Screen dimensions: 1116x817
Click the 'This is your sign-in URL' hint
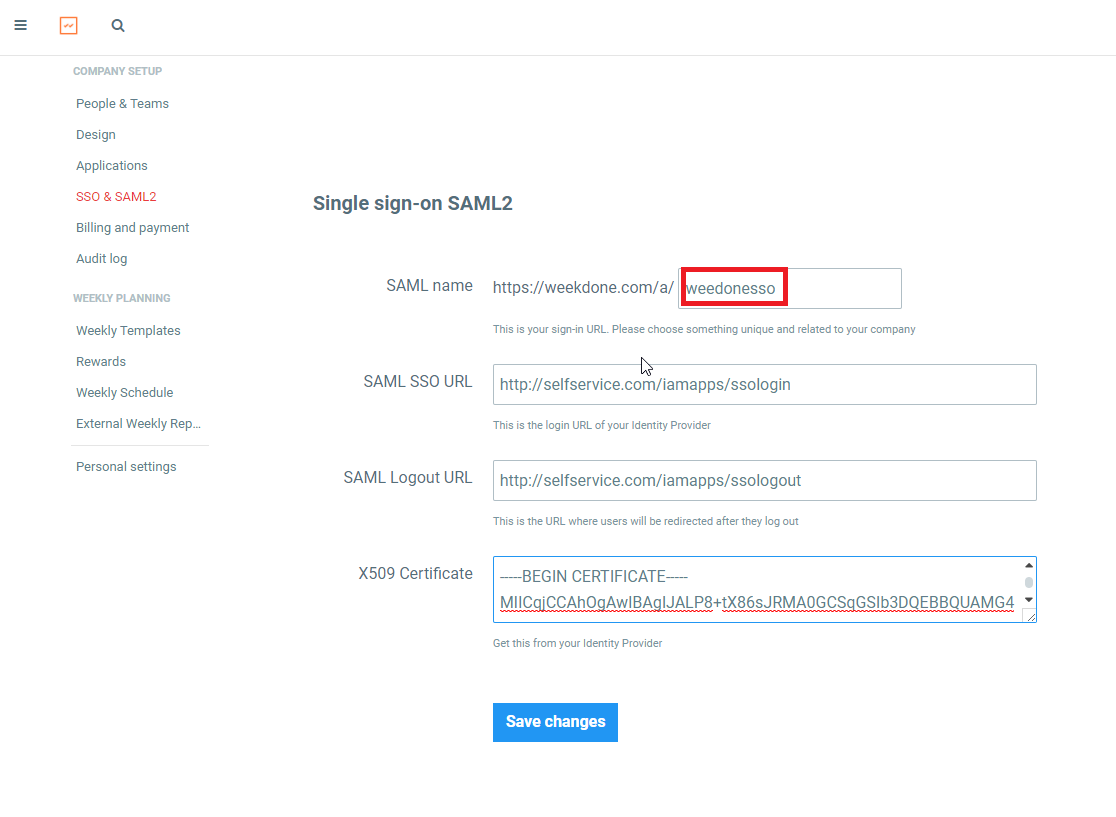704,329
